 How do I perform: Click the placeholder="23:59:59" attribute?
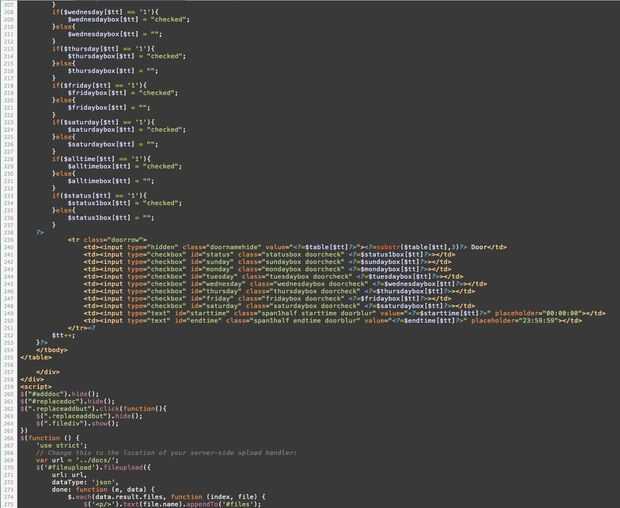tap(514, 321)
